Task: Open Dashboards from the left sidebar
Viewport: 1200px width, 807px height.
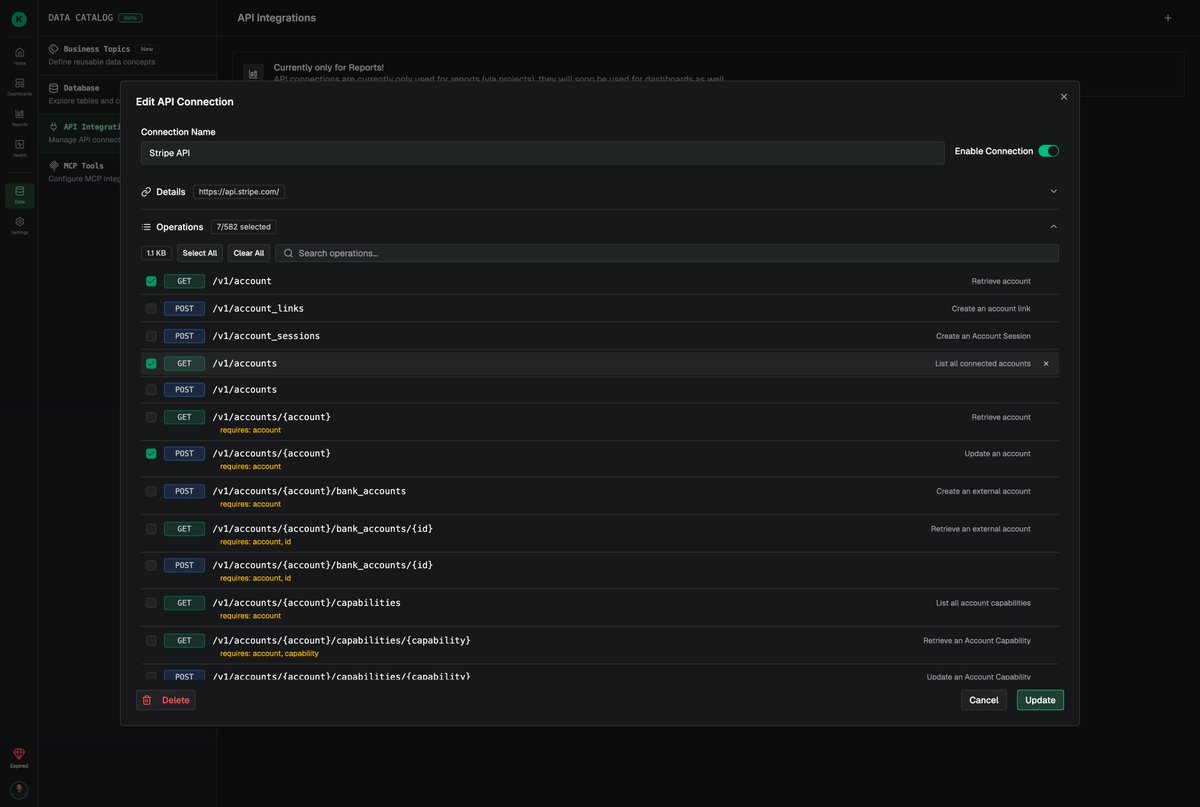Action: pos(19,86)
